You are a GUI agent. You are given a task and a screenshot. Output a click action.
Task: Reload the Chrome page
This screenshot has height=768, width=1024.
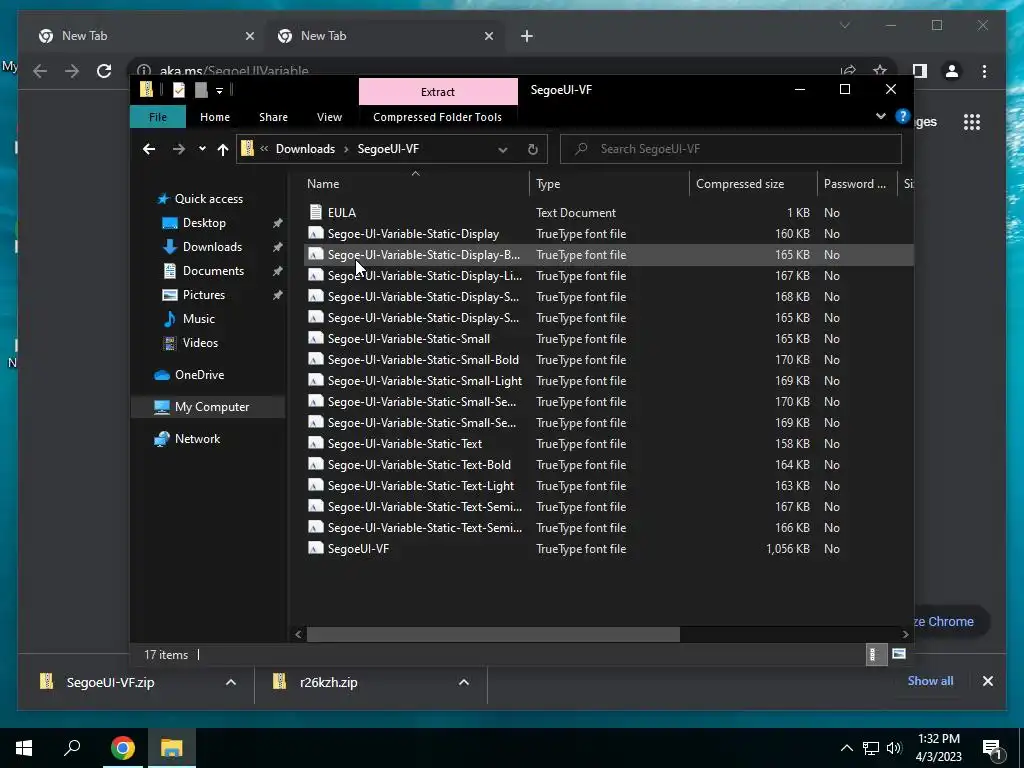point(104,71)
